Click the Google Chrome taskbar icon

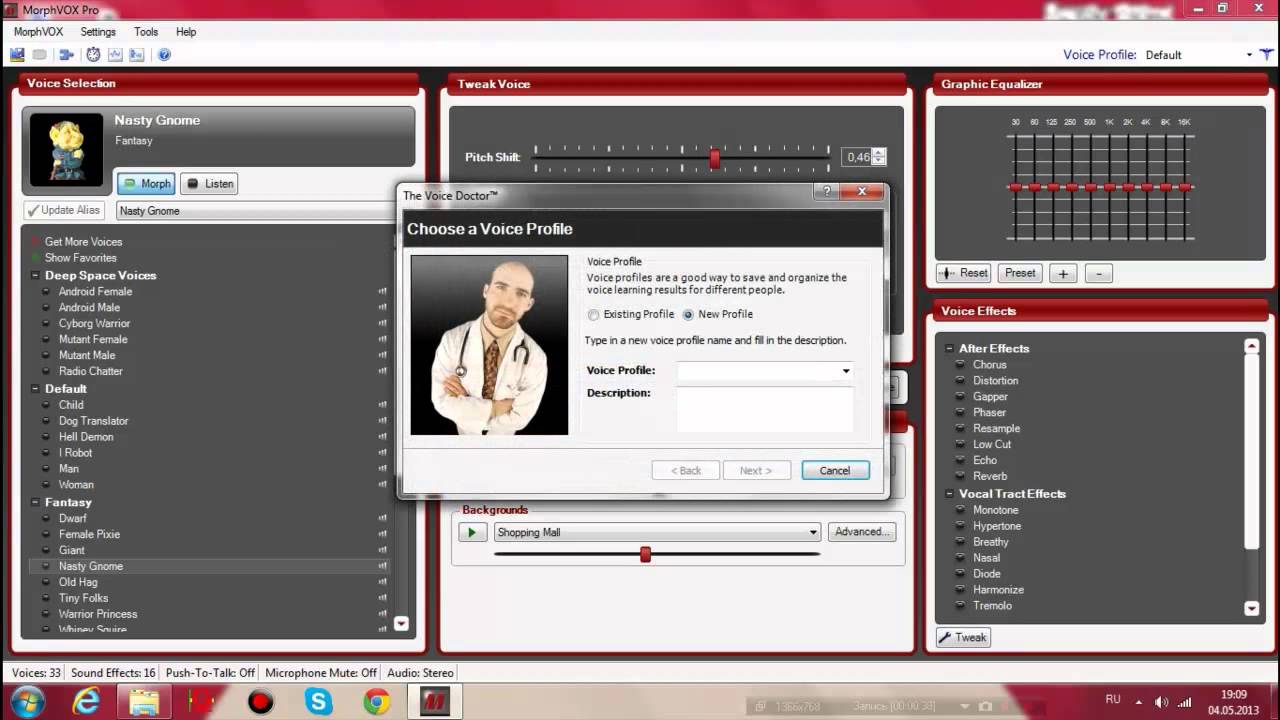coord(377,702)
